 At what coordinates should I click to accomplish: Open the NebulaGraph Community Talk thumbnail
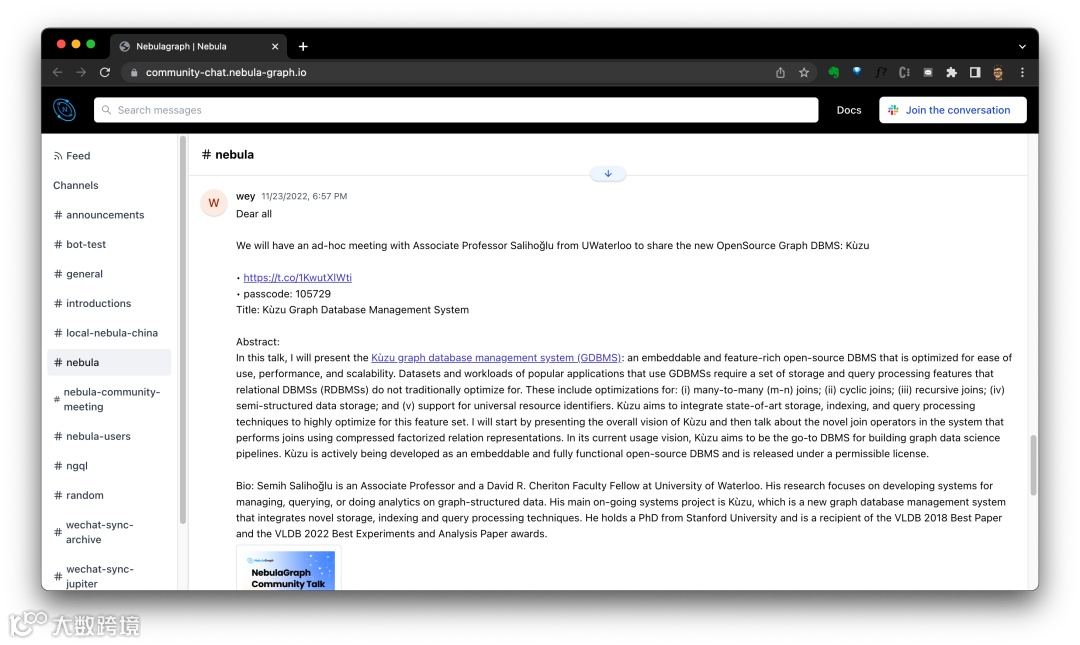(x=289, y=569)
